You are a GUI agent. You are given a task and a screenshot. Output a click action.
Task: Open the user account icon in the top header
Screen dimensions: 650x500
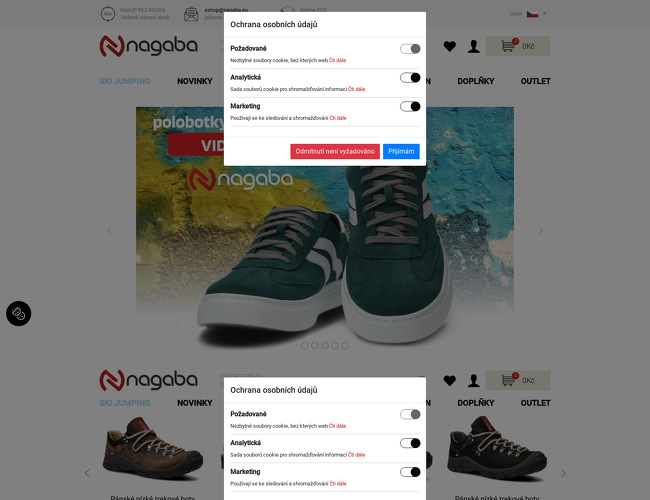474,46
